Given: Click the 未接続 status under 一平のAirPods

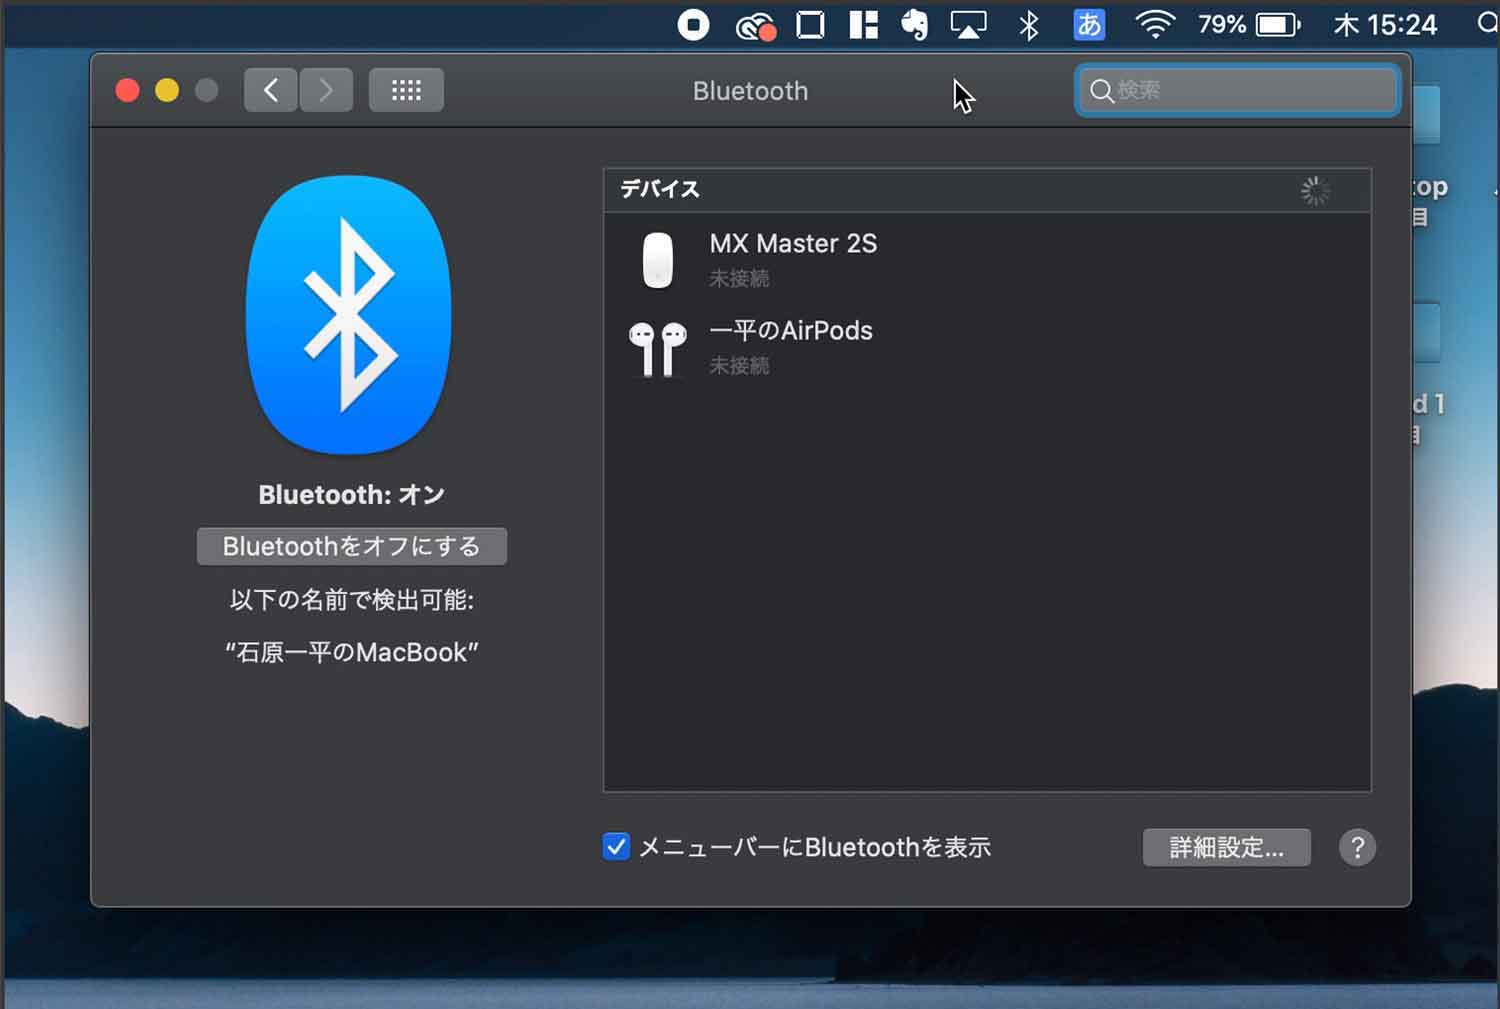Looking at the screenshot, I should [x=739, y=365].
